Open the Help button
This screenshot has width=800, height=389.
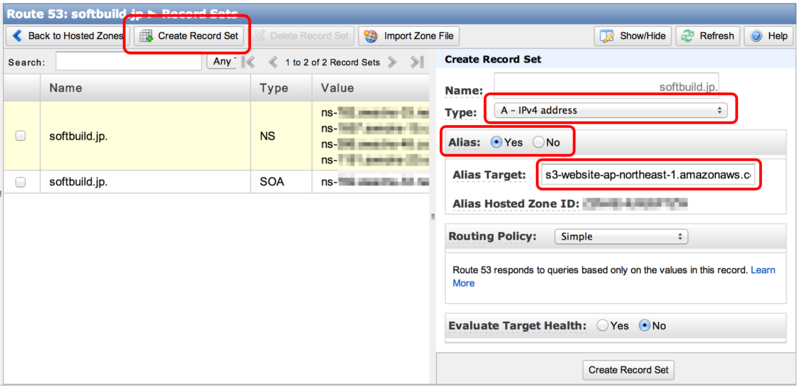click(x=769, y=36)
